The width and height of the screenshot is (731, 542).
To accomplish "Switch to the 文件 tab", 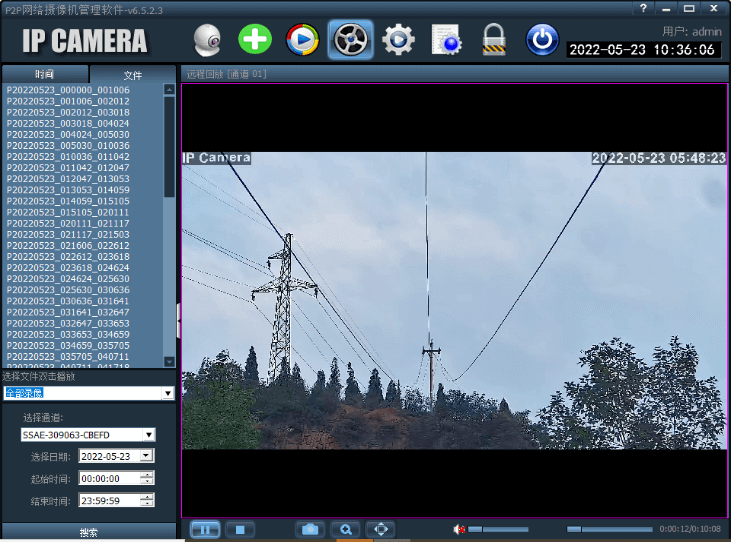I will [132, 75].
